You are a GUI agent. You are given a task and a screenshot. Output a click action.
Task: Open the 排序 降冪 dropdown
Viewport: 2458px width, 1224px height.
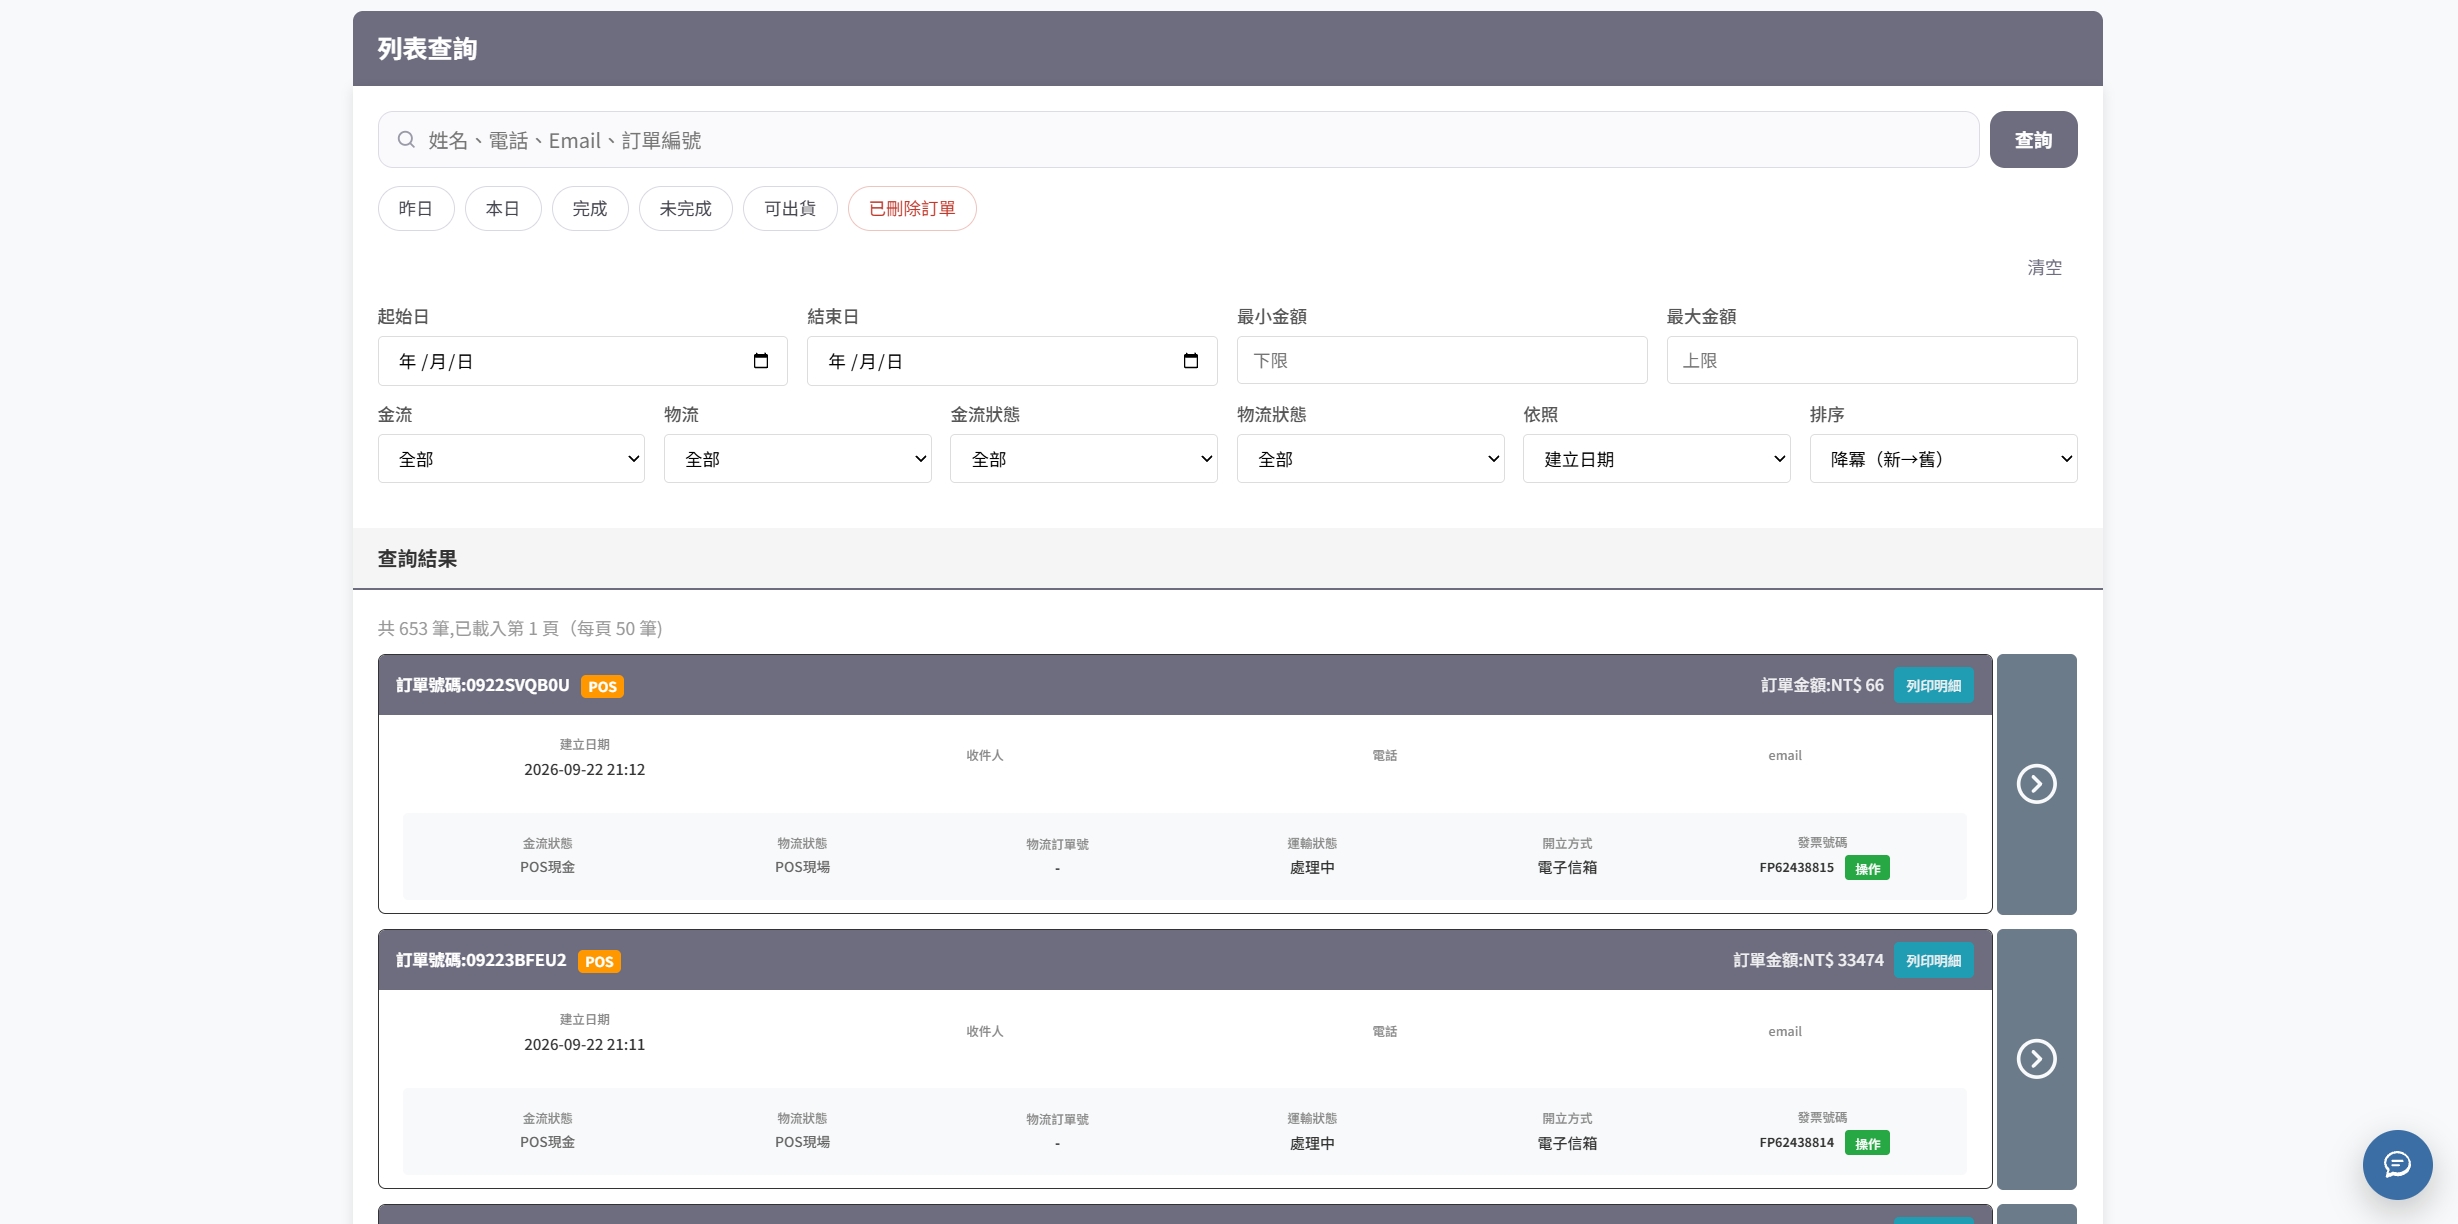(1944, 459)
